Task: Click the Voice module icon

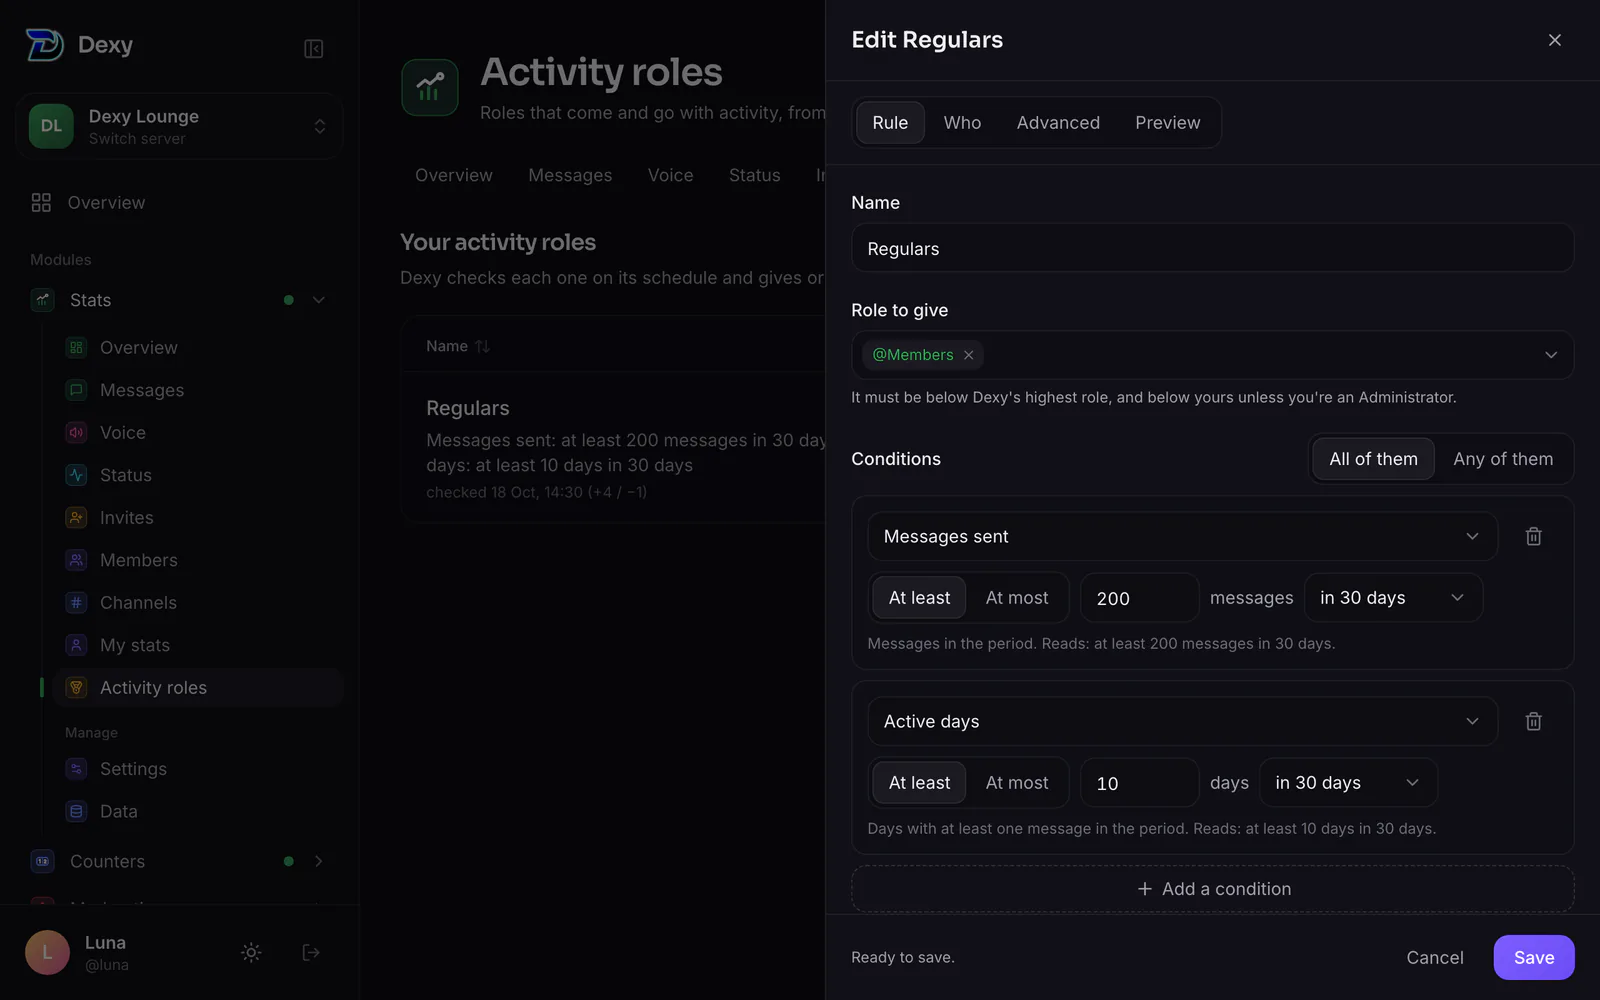Action: 76,433
